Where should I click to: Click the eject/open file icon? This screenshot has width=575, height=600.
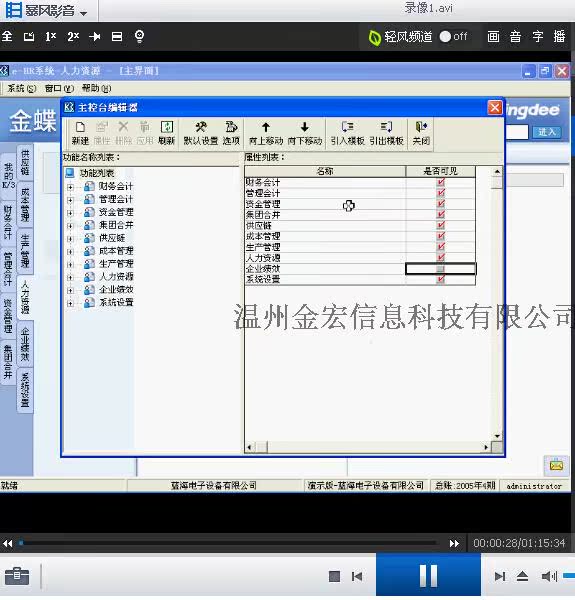pyautogui.click(x=522, y=576)
